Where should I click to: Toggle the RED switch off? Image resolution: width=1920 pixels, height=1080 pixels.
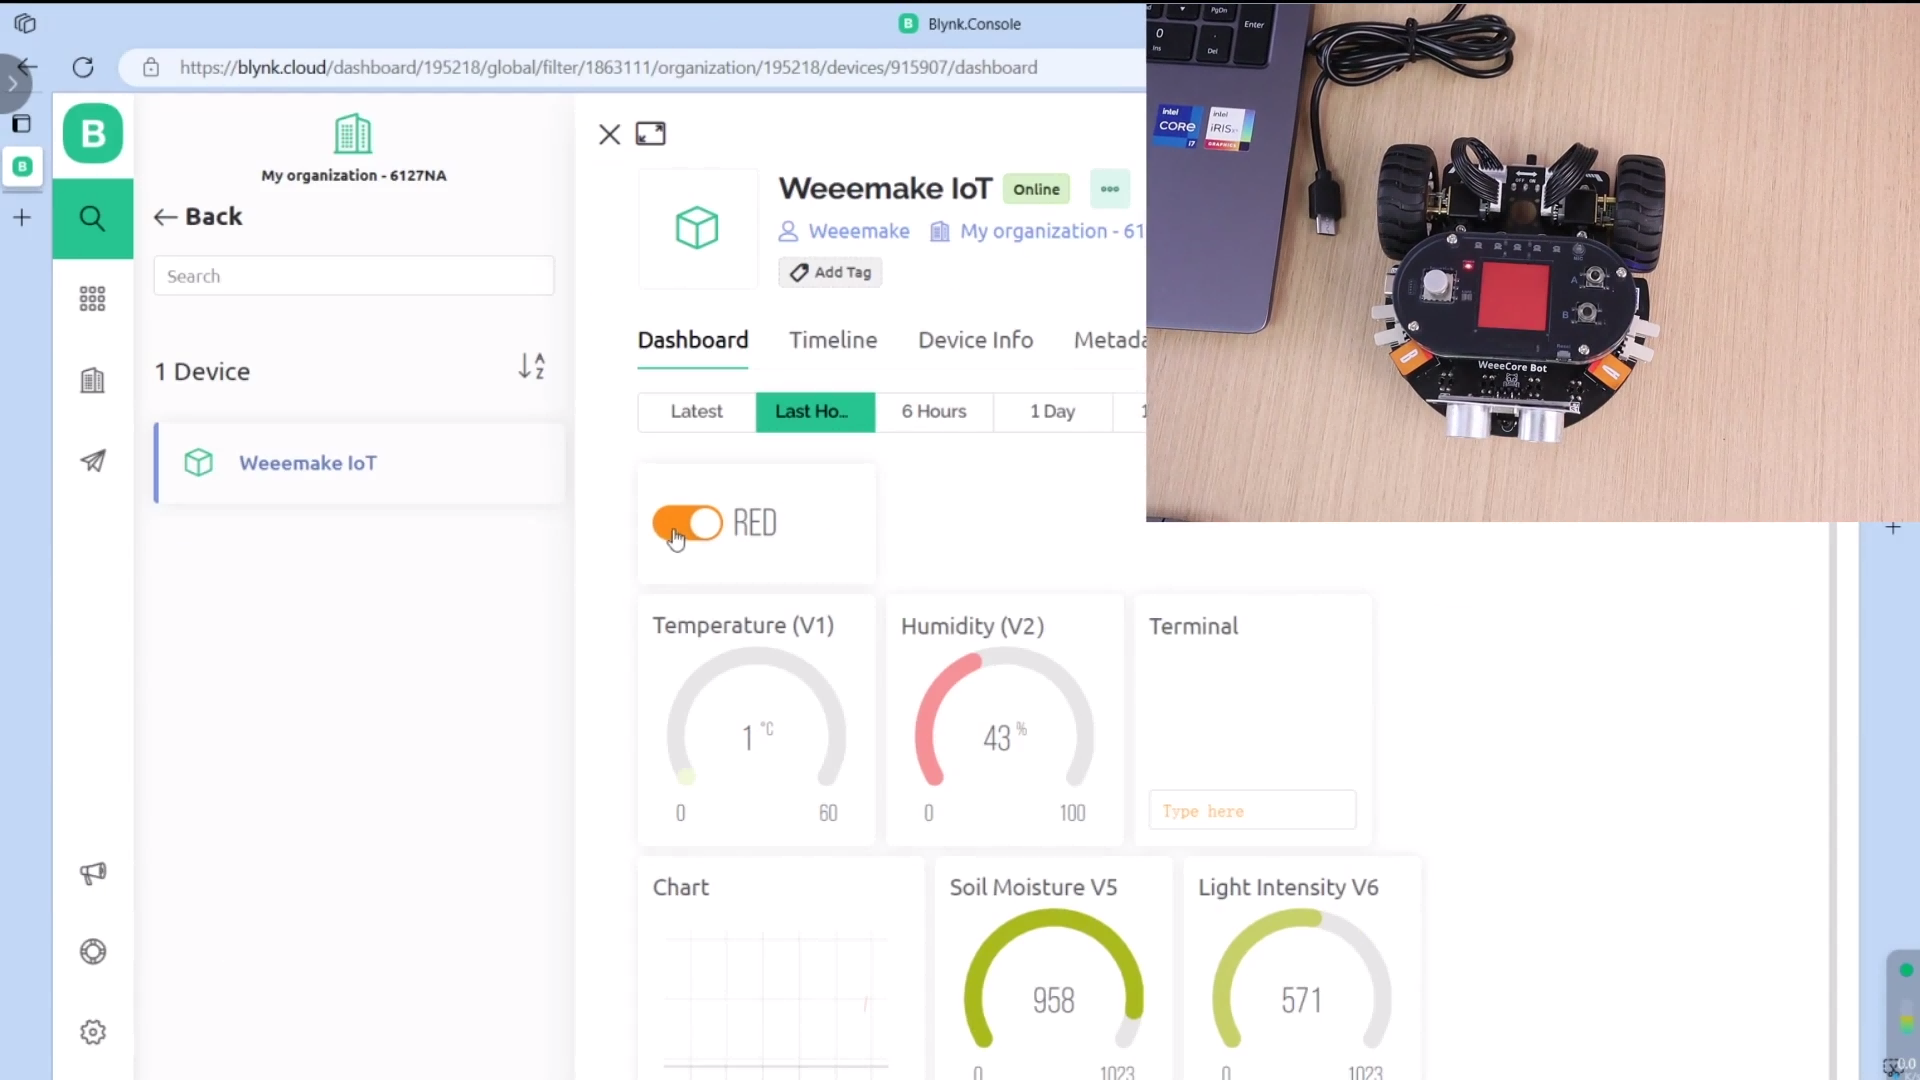click(687, 523)
